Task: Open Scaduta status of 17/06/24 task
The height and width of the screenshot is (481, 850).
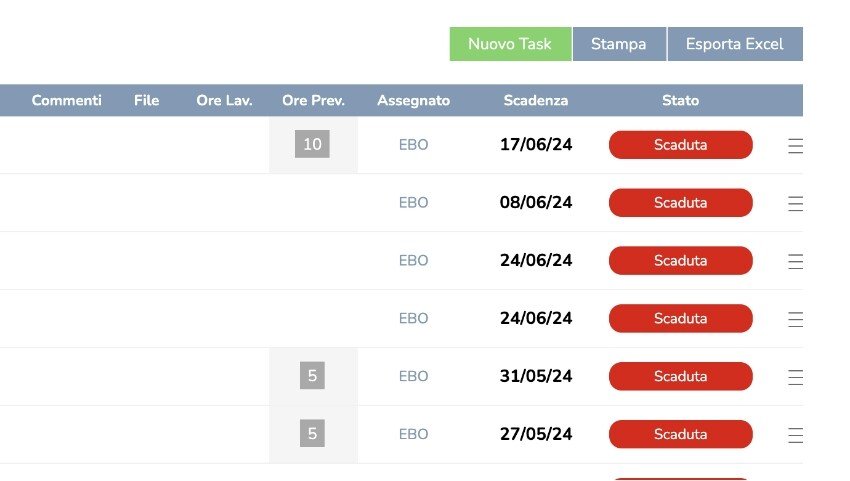Action: 680,145
